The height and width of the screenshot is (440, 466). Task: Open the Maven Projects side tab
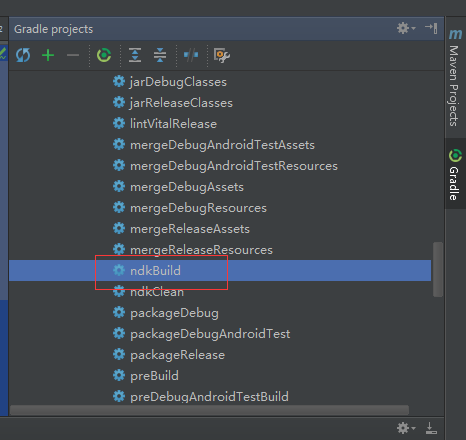click(x=456, y=77)
